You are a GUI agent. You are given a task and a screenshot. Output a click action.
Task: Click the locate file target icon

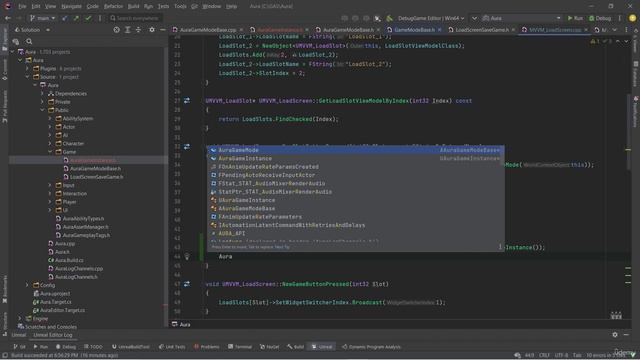click(x=116, y=30)
